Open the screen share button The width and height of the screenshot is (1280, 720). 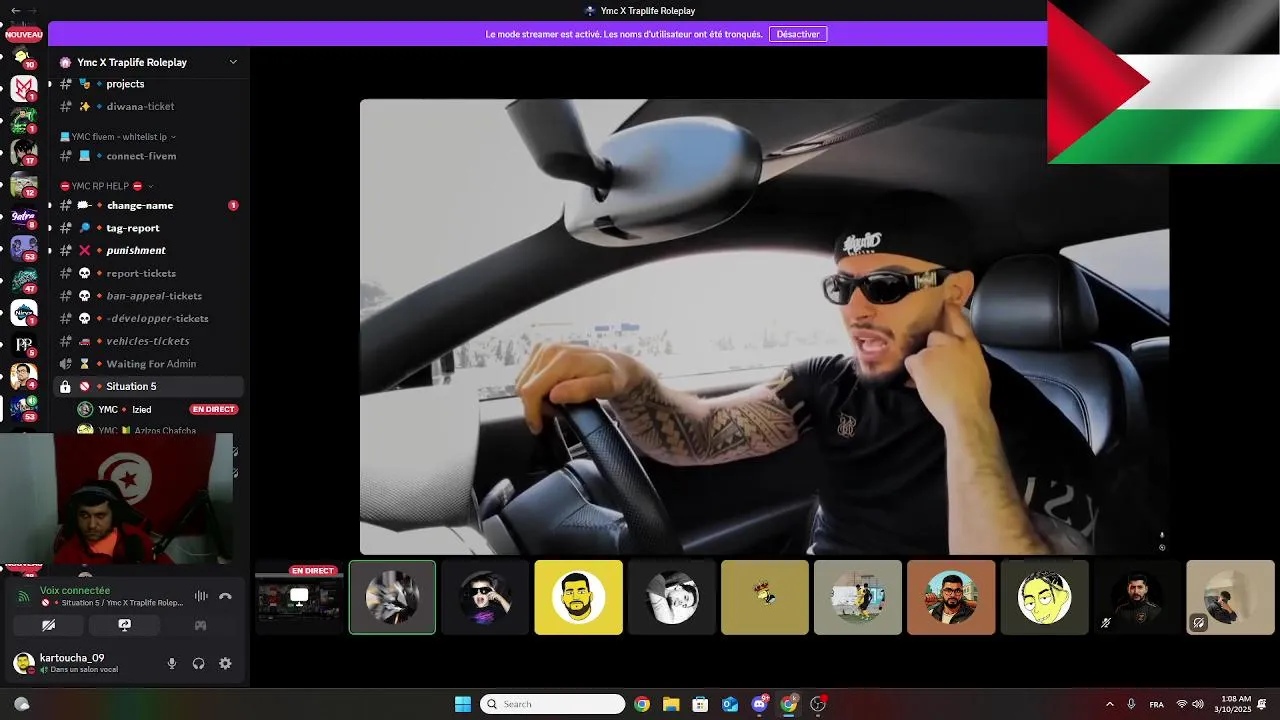tap(124, 625)
